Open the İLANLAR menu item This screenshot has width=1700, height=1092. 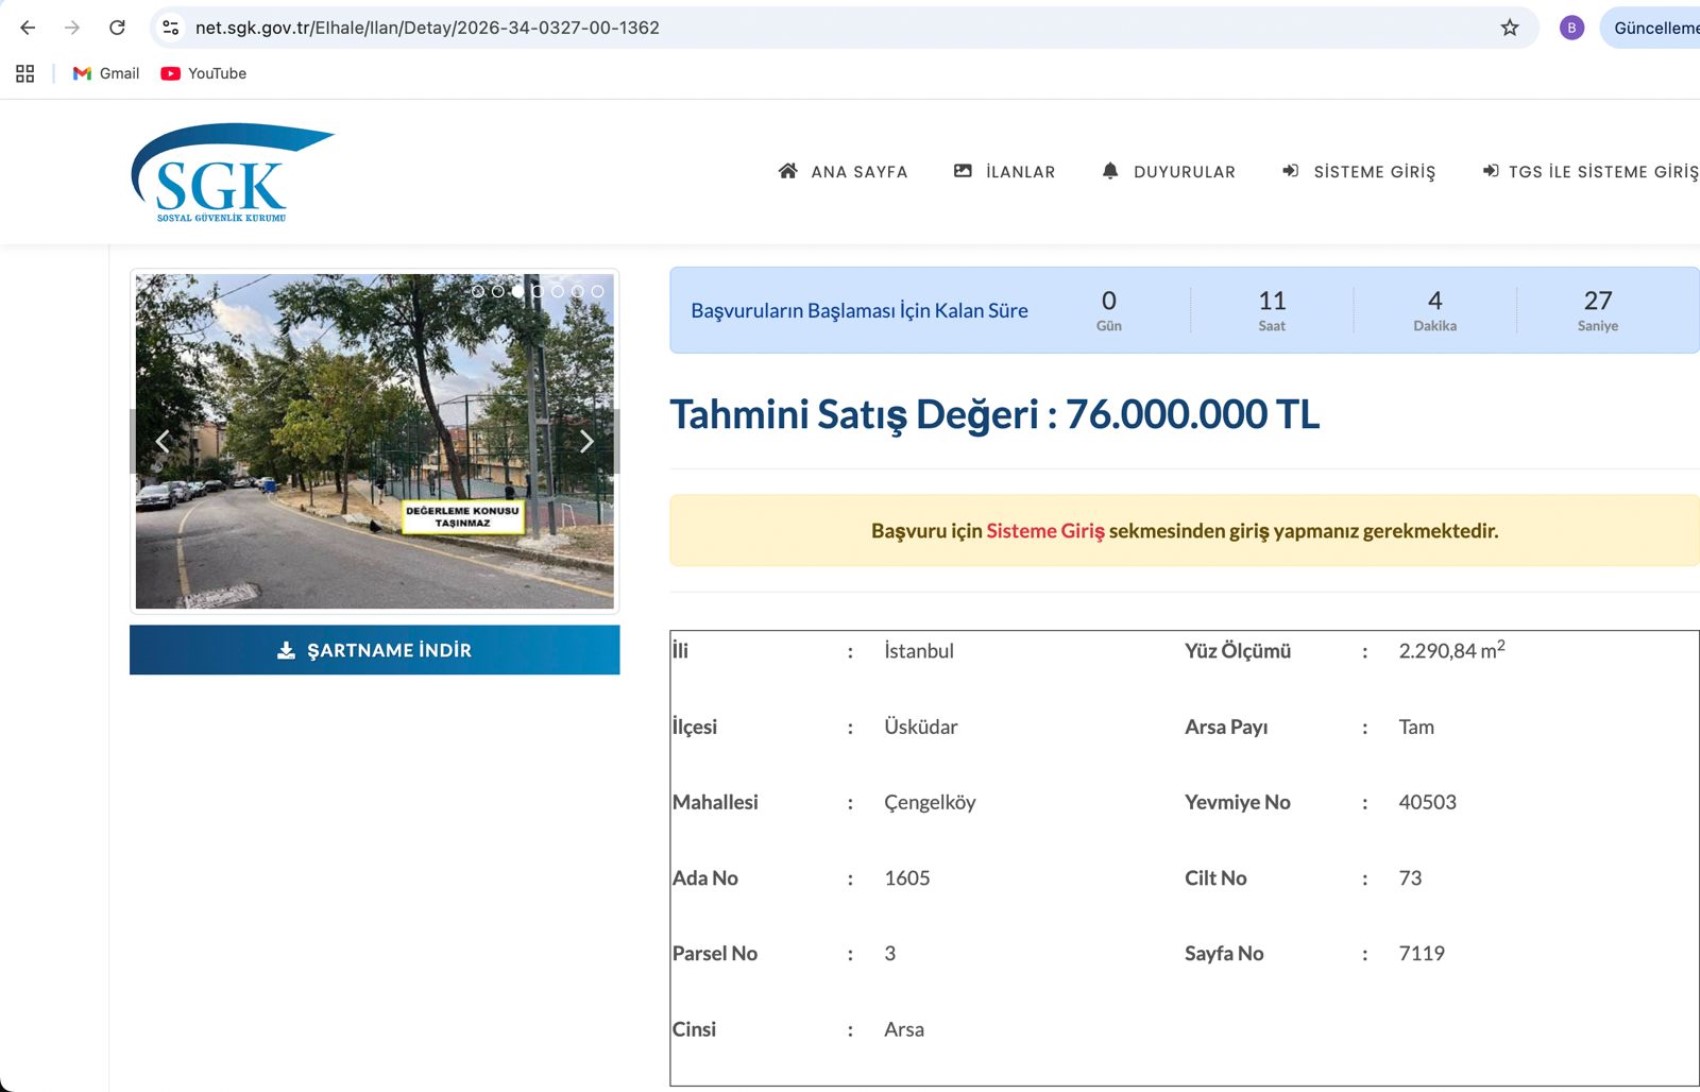pos(1005,172)
